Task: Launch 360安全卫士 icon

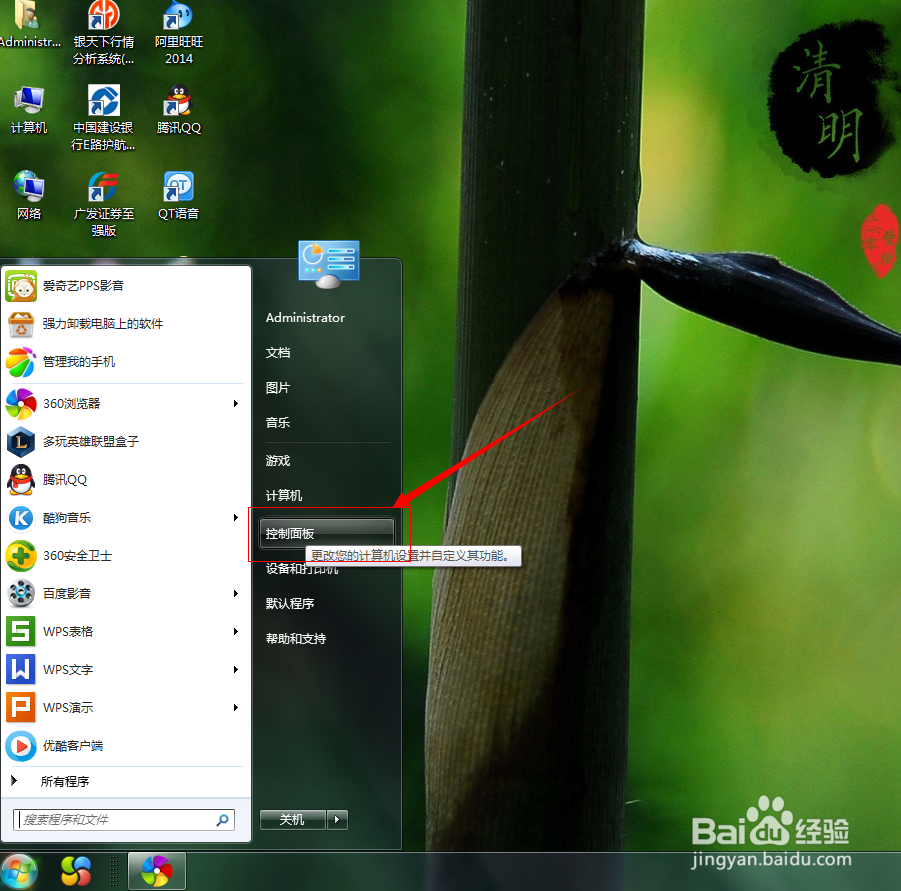Action: click(21, 556)
